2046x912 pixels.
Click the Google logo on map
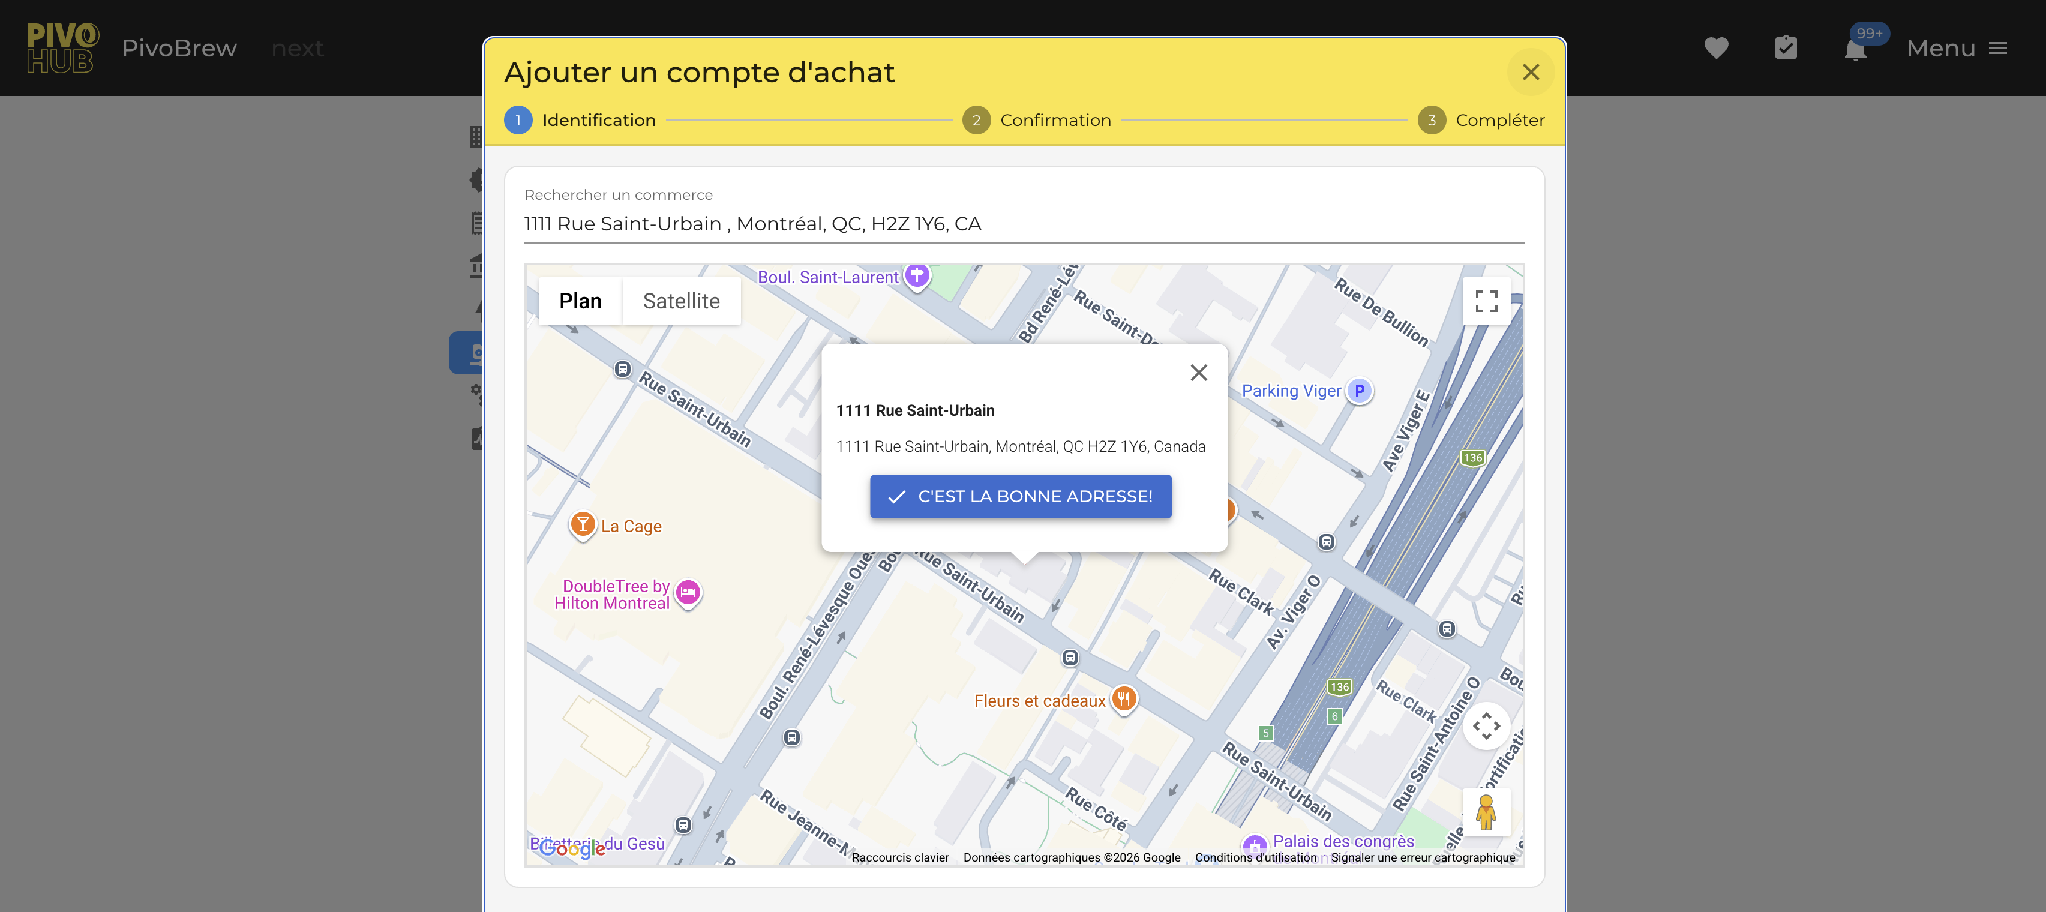[x=571, y=849]
